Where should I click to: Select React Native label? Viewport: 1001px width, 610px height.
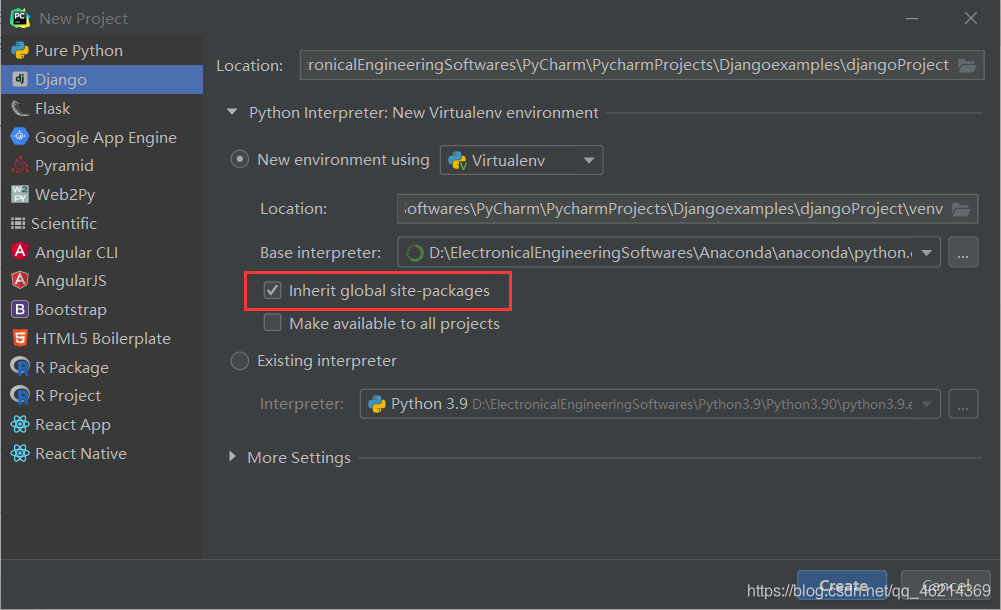click(80, 453)
